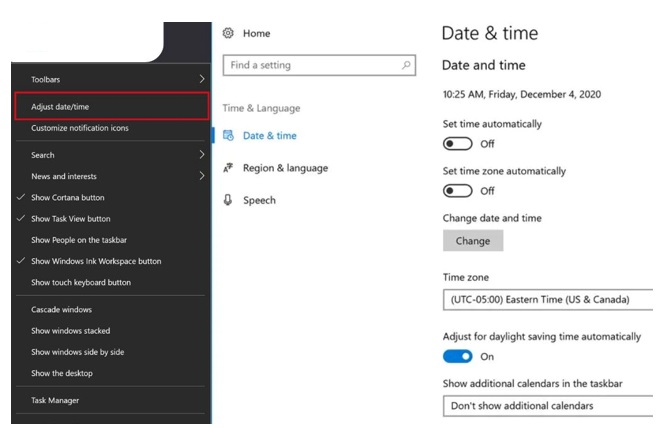Click the Date & time calendar icon
This screenshot has height=428, width=658.
[x=228, y=136]
